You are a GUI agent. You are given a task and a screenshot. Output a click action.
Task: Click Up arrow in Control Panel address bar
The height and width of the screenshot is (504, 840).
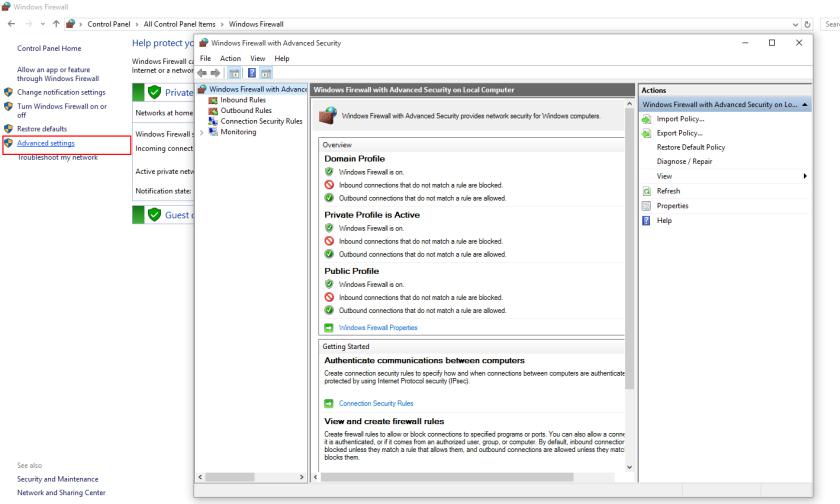[56, 24]
